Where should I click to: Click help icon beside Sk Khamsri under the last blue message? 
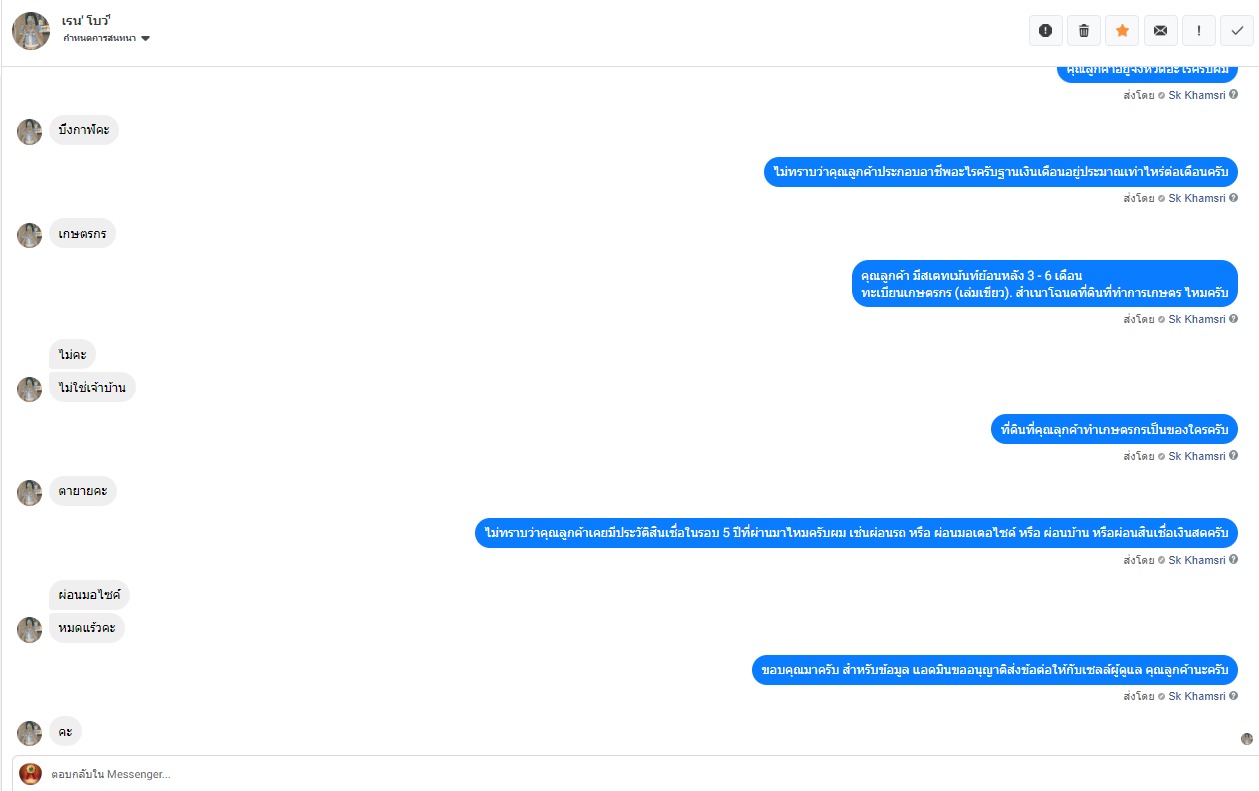(1234, 696)
